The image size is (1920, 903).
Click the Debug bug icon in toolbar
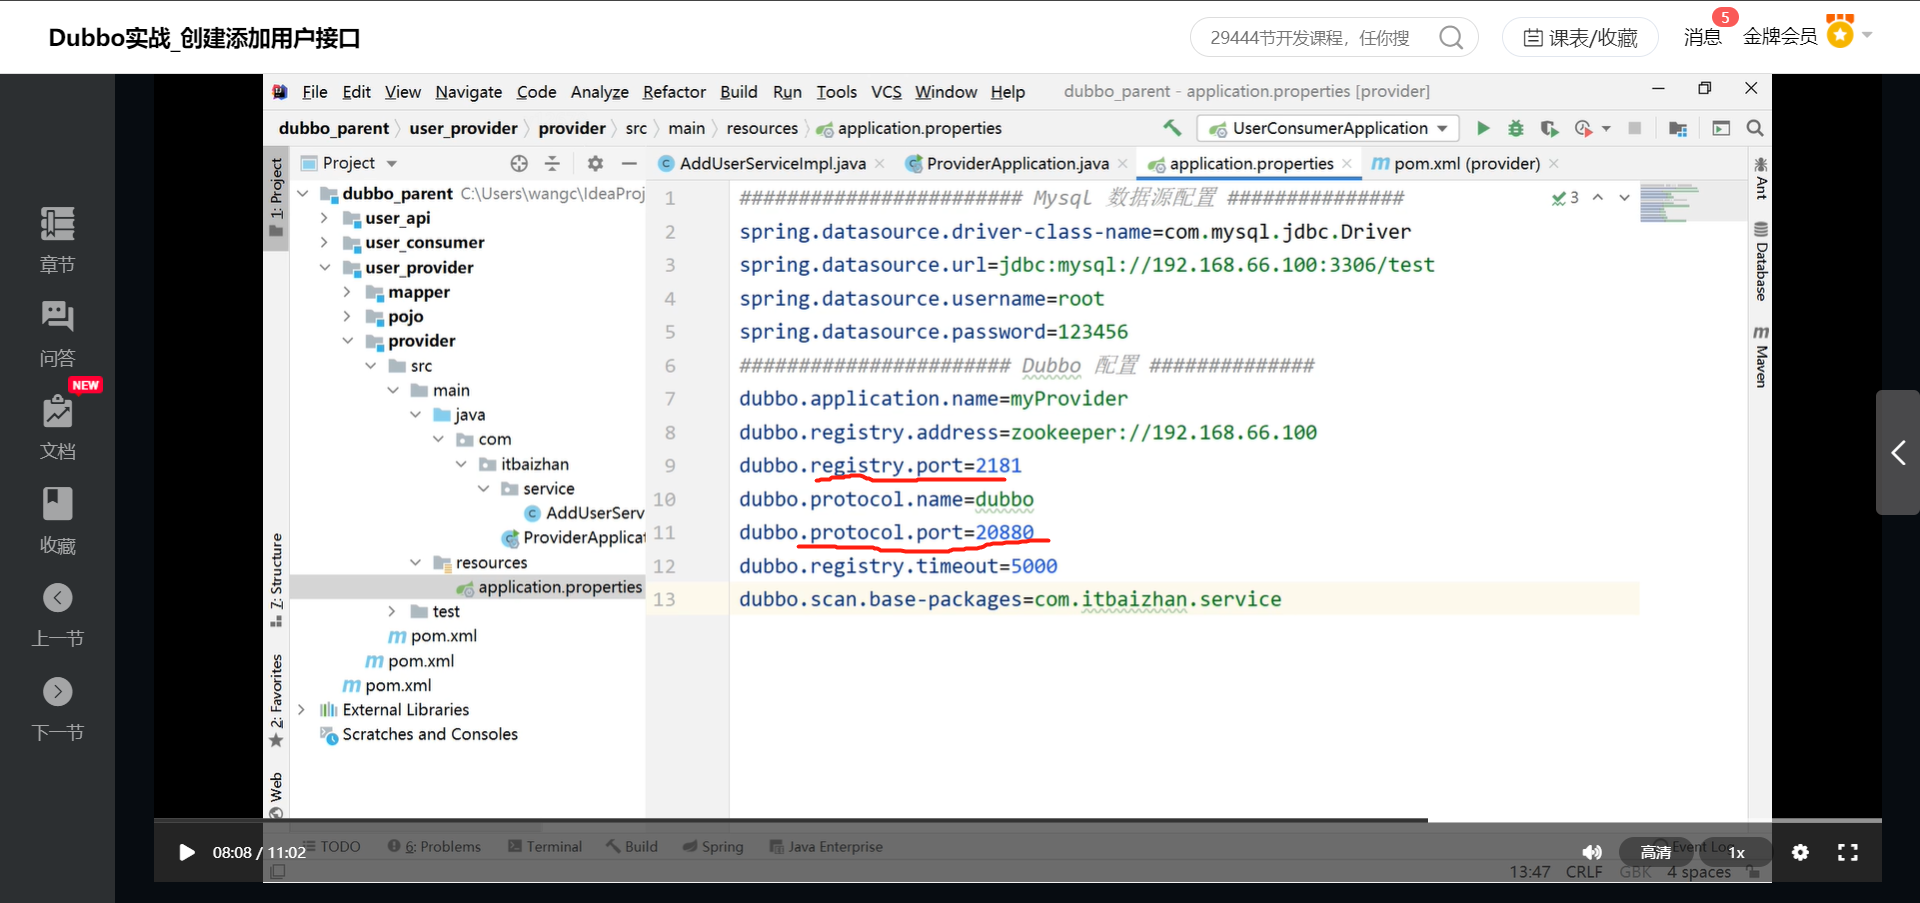1516,128
